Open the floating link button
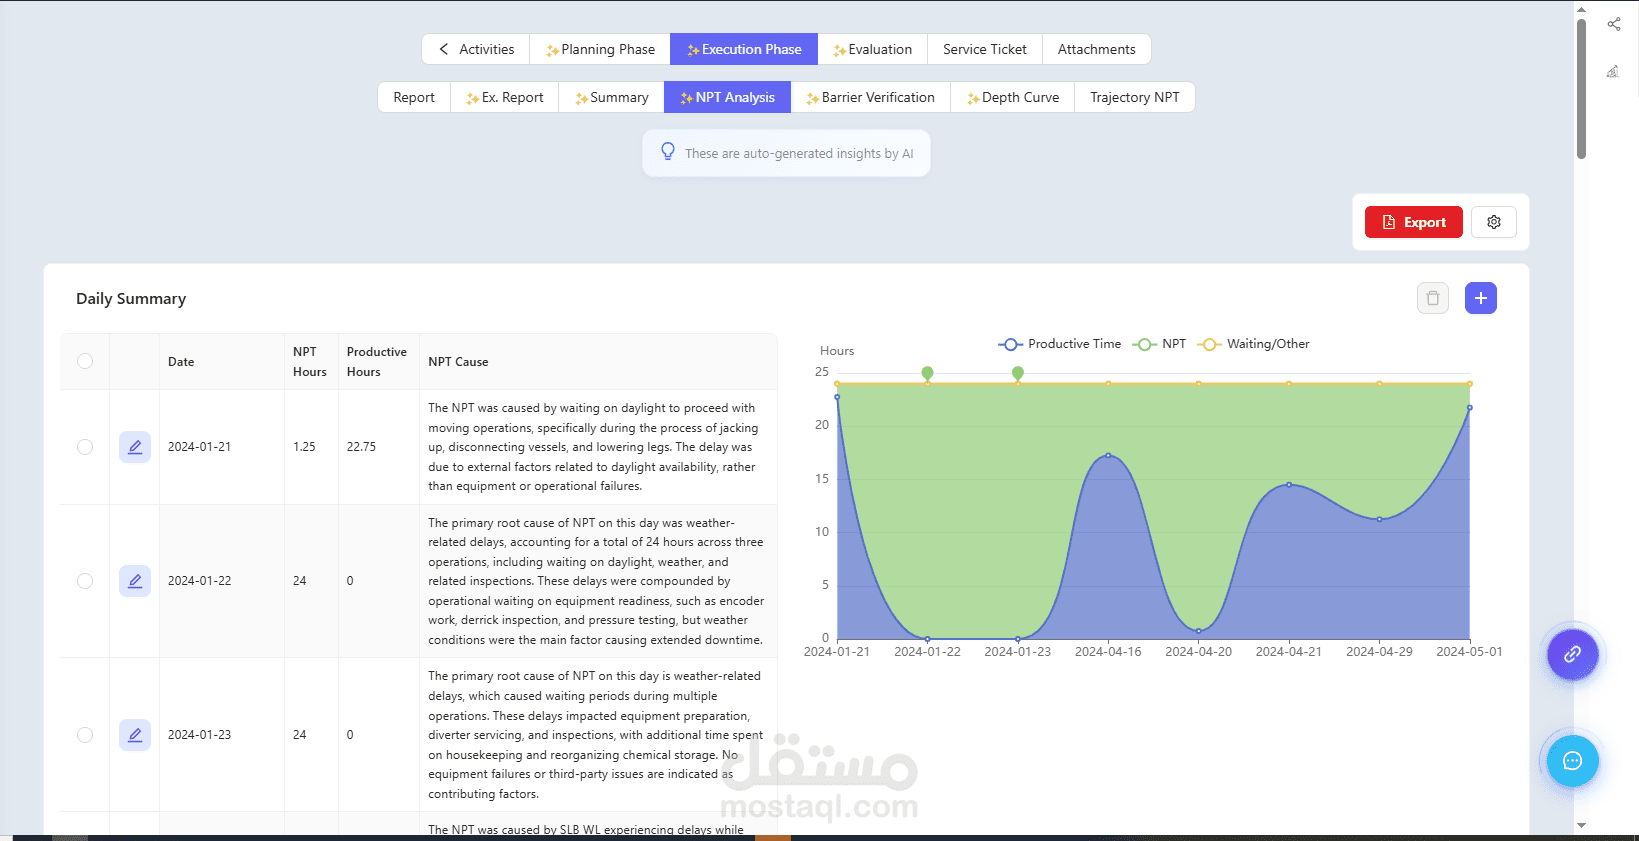1639x841 pixels. (x=1572, y=654)
